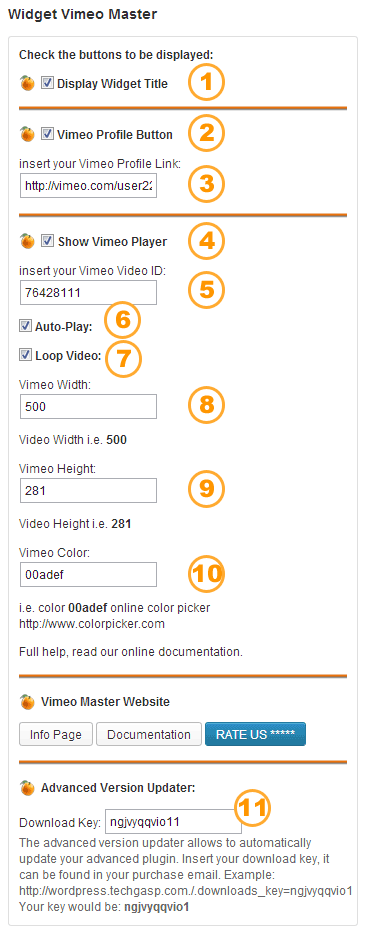Click the Download Key text box

pos(173,822)
